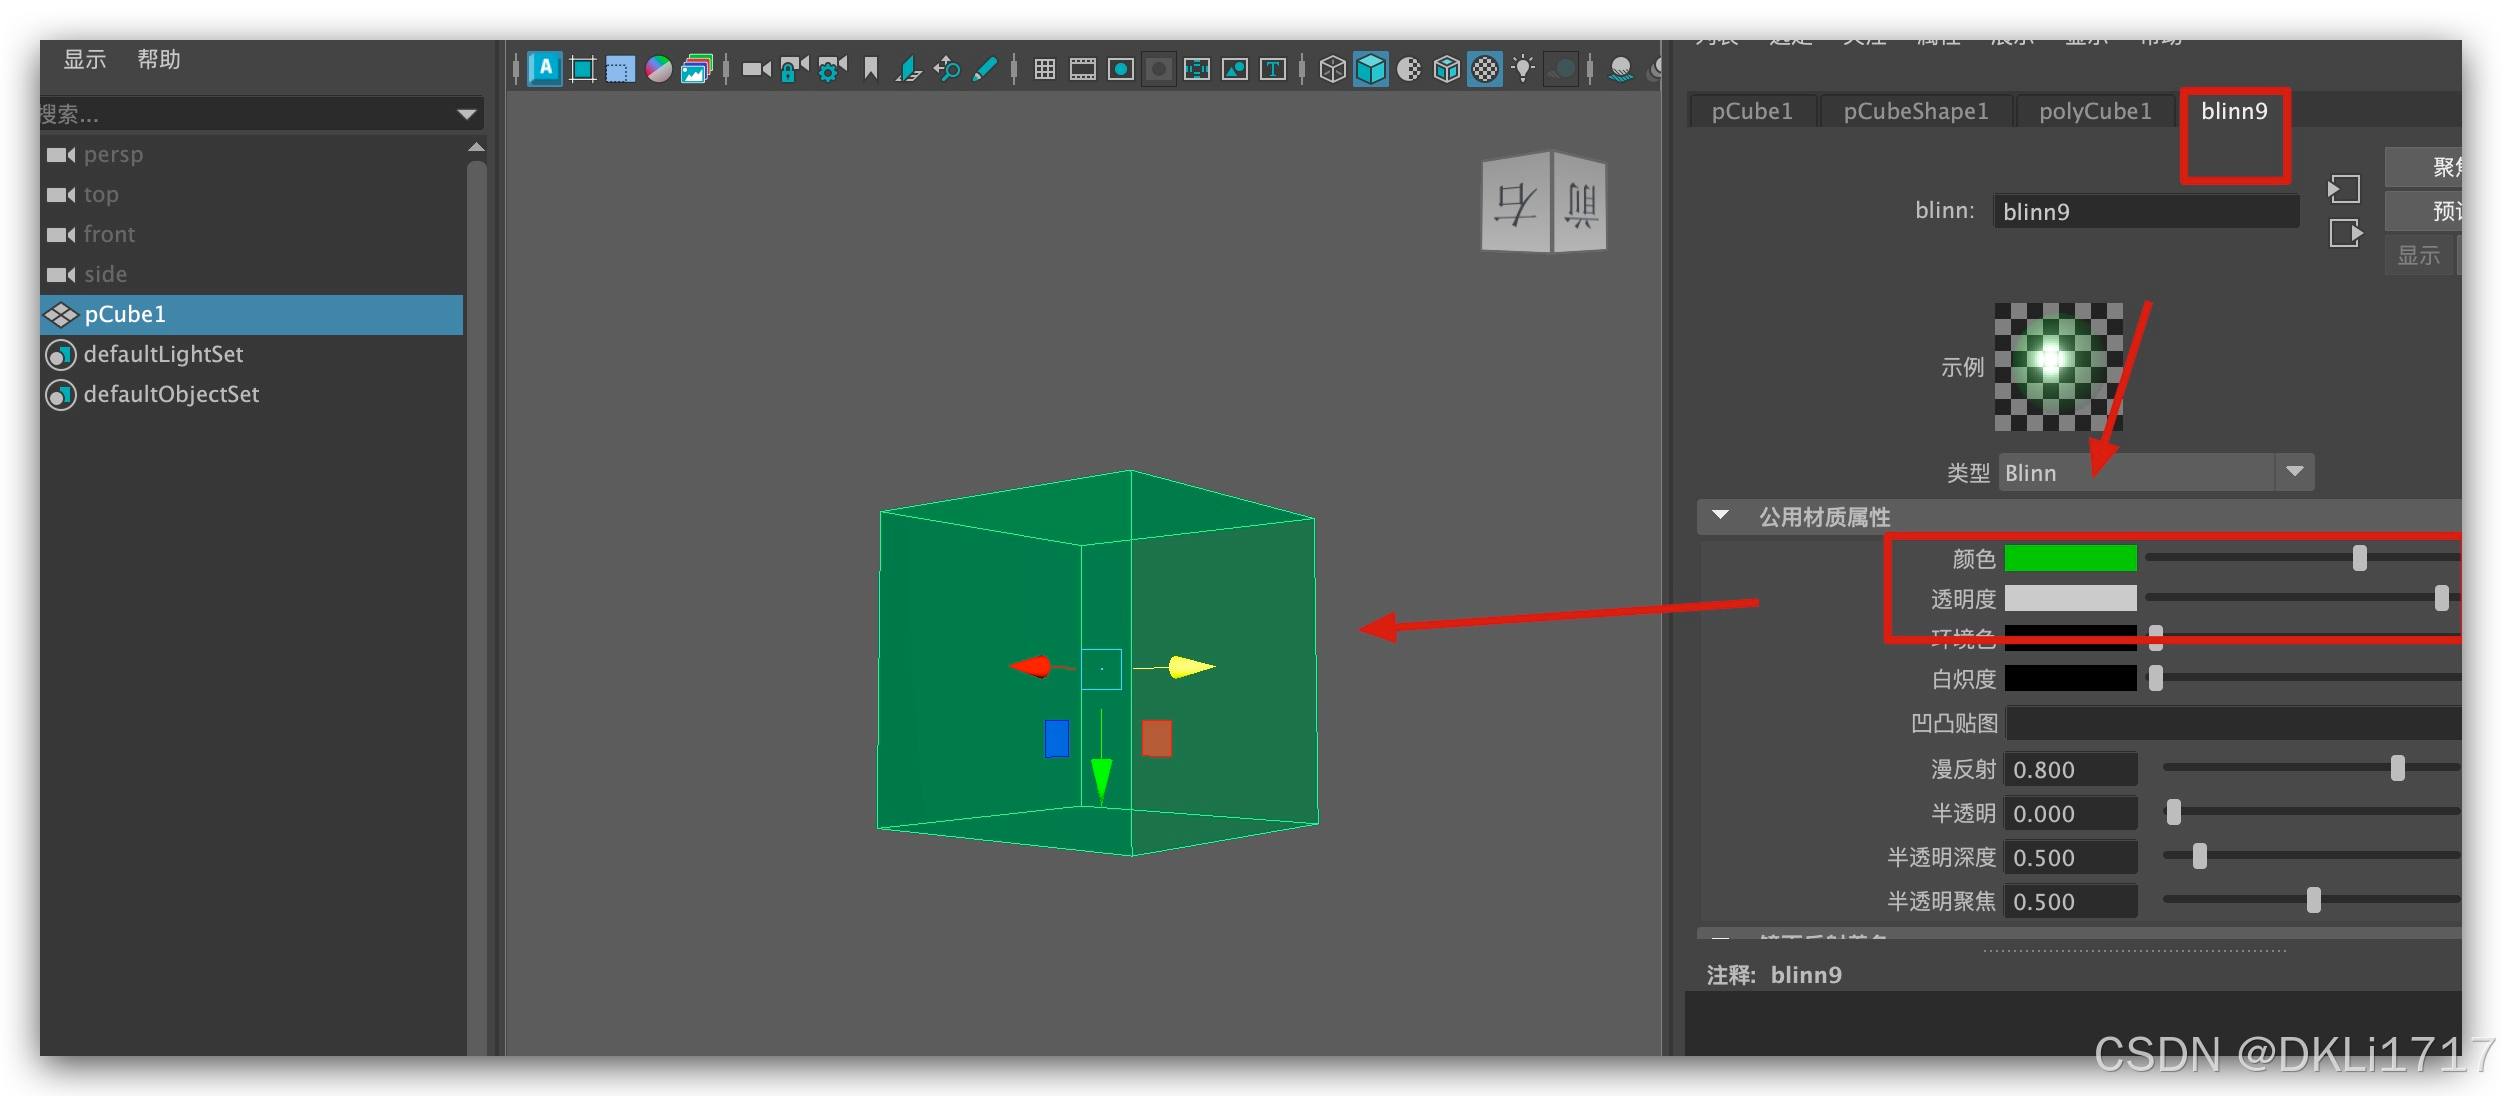This screenshot has height=1096, width=2502.
Task: Click the grease pencil icon
Action: point(985,69)
